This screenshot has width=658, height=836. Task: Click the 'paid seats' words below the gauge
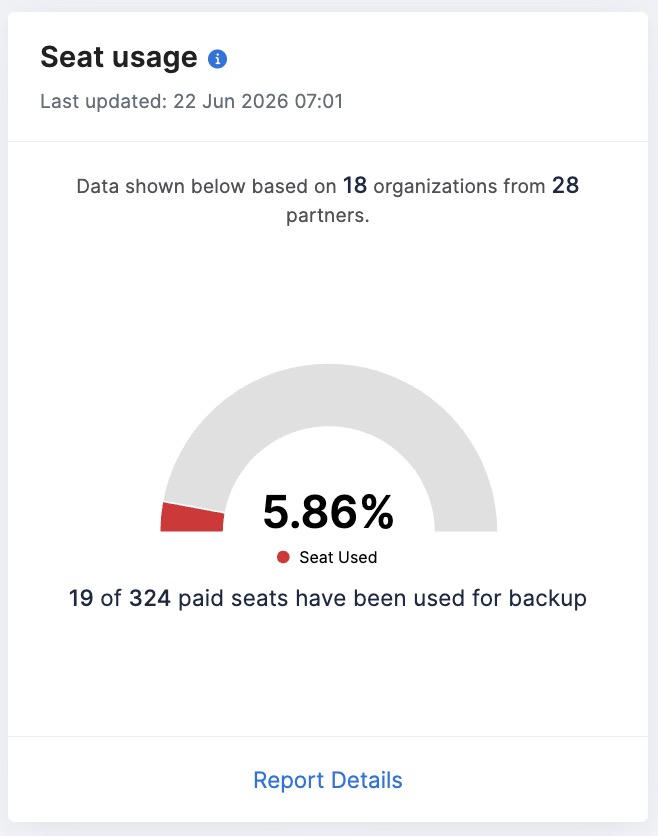[233, 599]
